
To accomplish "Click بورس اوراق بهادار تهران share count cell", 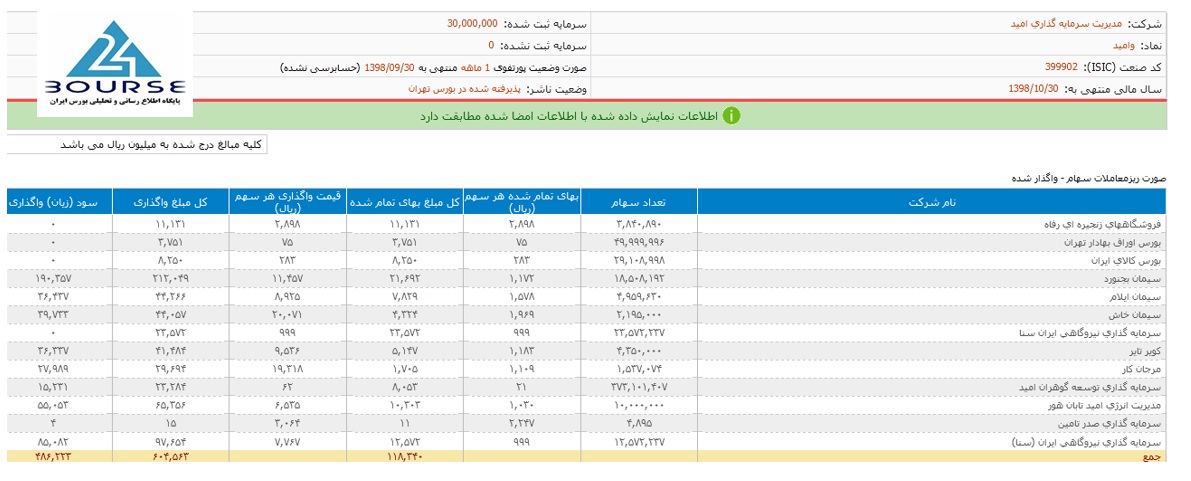I will coord(639,242).
